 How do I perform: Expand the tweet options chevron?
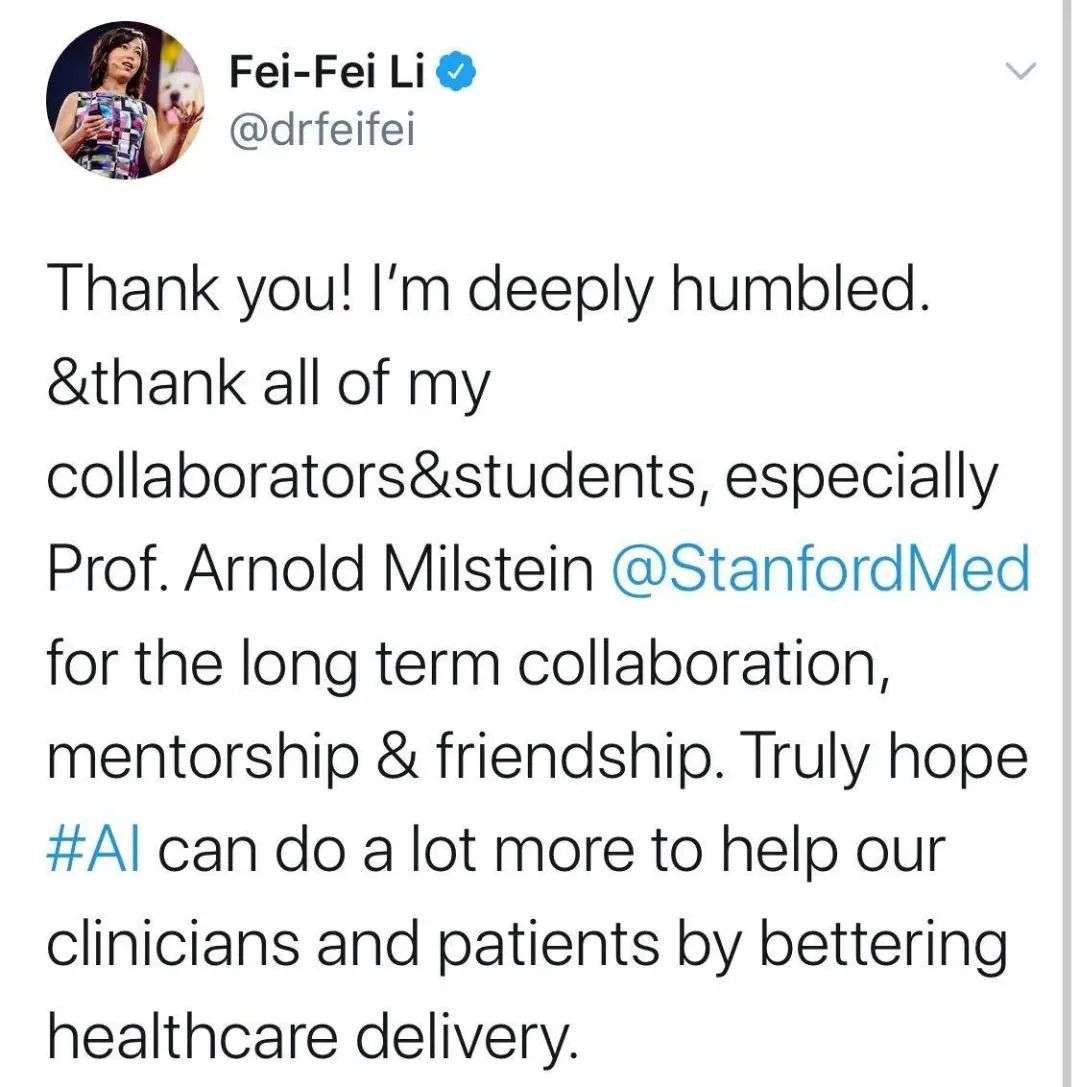coord(1020,70)
